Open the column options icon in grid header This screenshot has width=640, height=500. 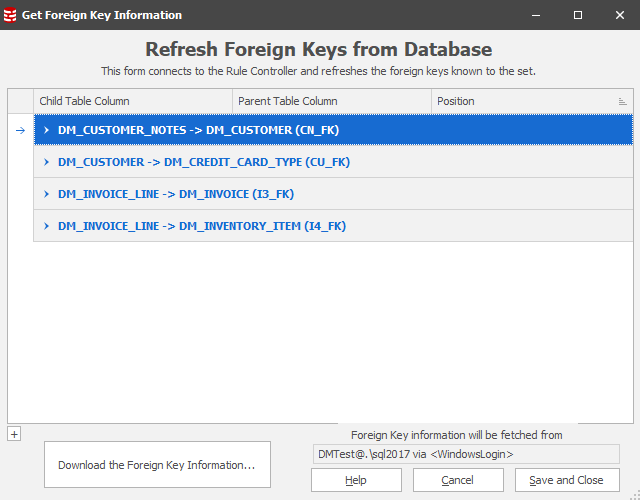click(x=623, y=101)
